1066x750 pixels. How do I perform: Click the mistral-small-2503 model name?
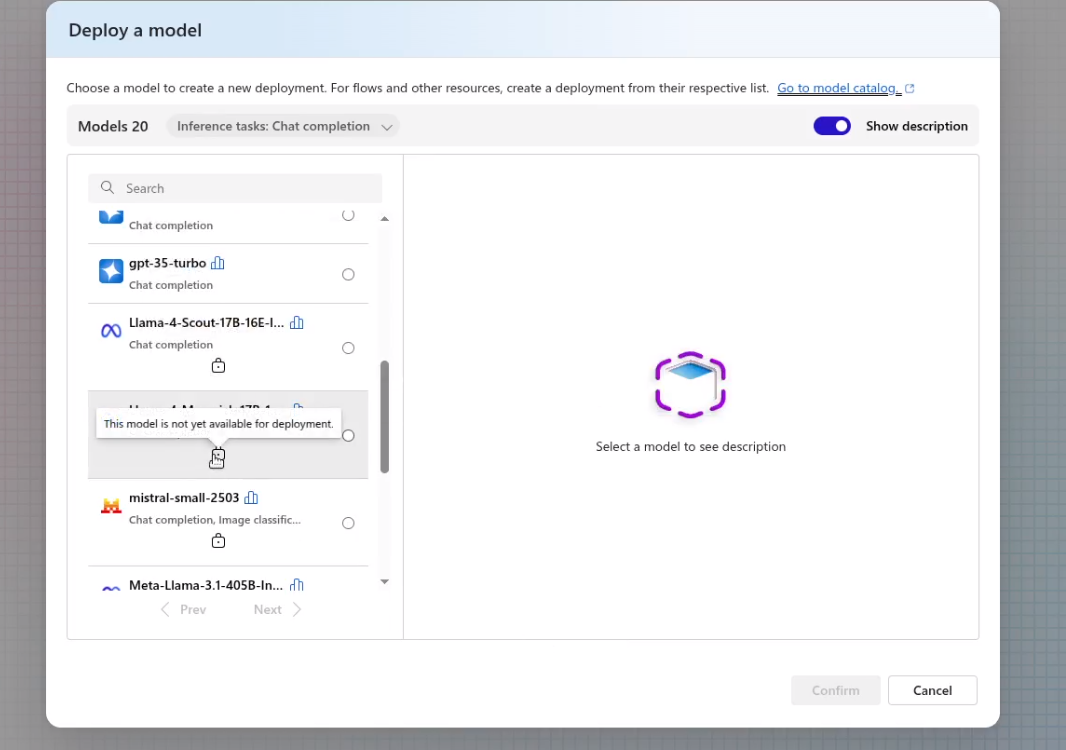184,498
